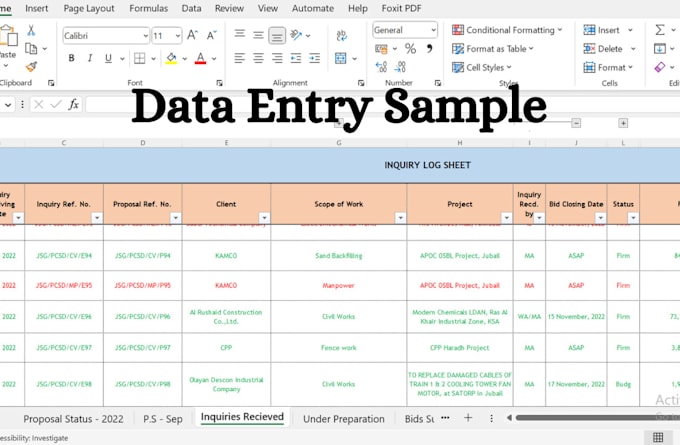This screenshot has height=445, width=680.
Task: Open the Page Layout ribbon tab
Action: click(89, 8)
